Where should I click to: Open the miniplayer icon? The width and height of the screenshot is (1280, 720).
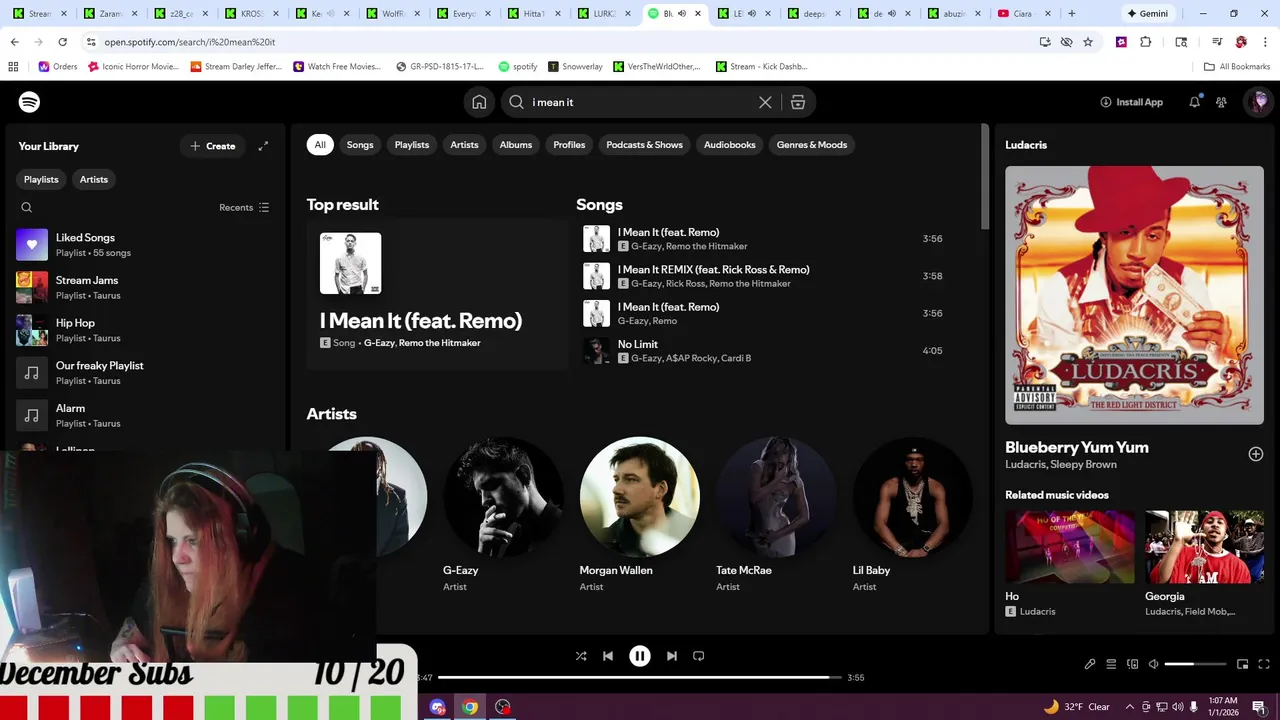point(1243,664)
